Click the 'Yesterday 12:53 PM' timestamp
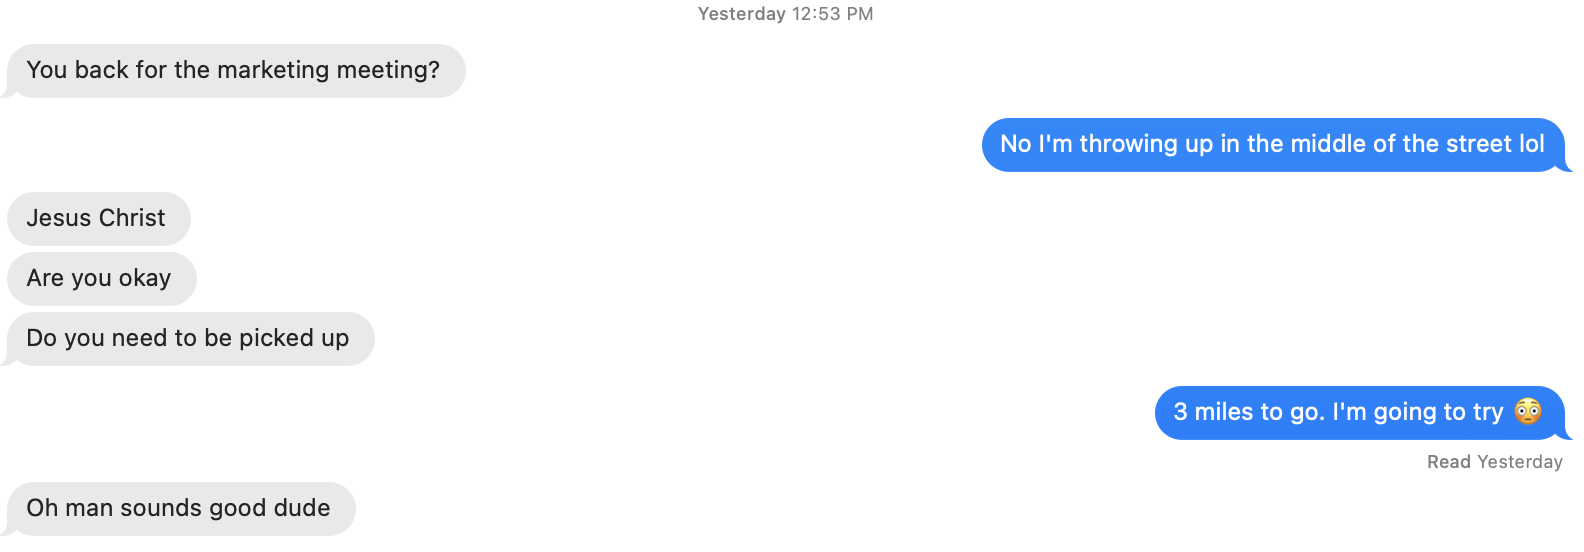 (x=785, y=14)
